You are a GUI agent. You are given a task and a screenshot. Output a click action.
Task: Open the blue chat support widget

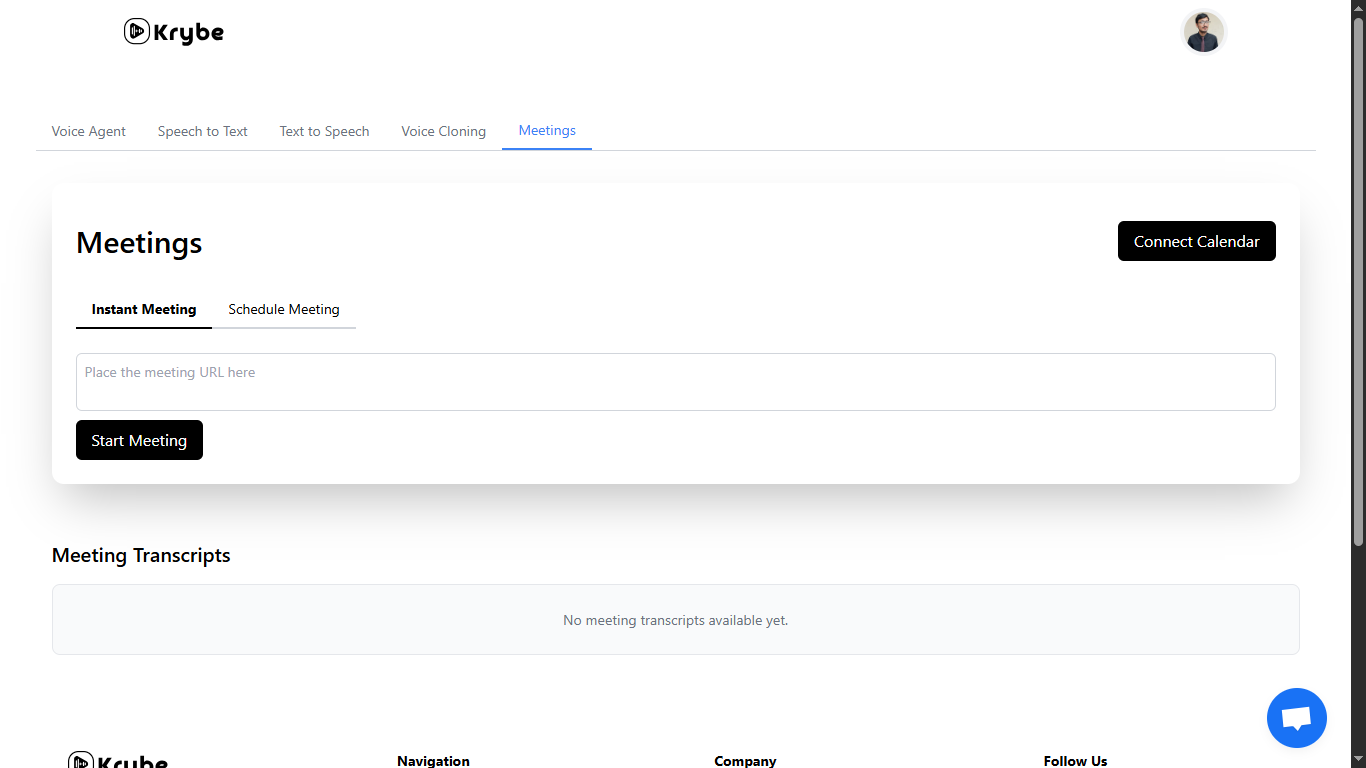1296,718
